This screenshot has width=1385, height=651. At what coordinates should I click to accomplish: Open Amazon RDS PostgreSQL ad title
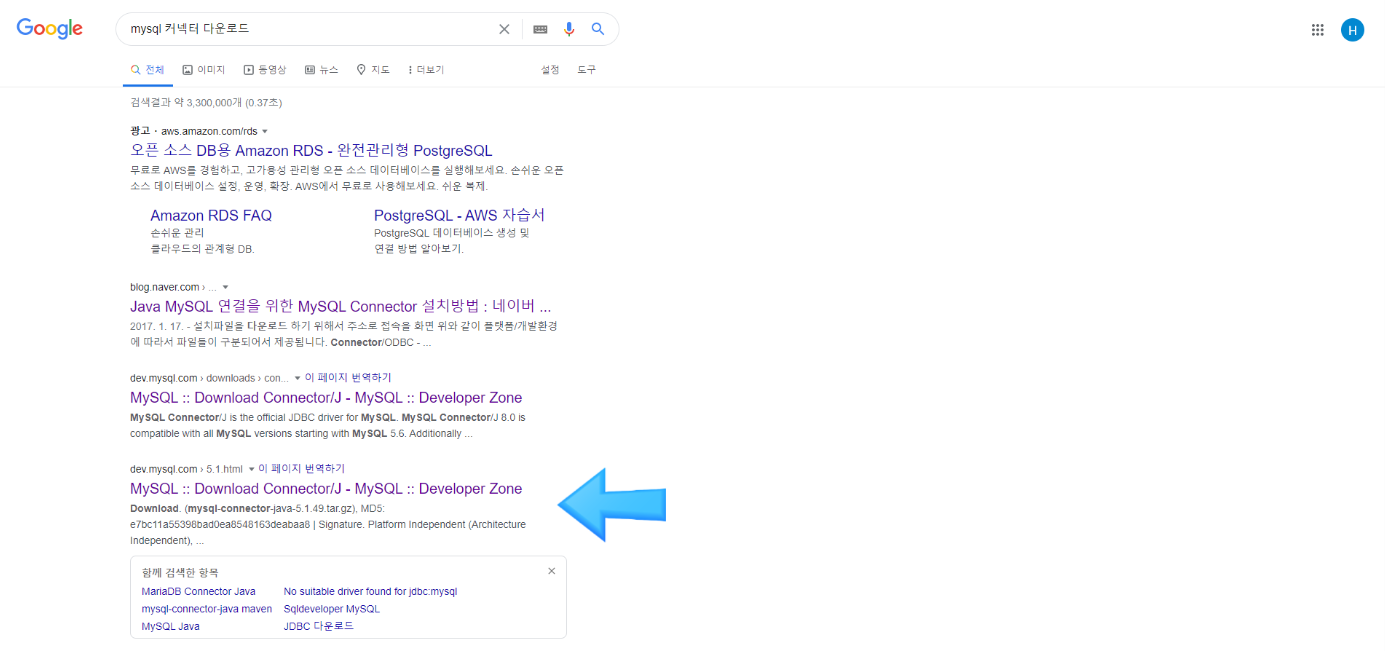pyautogui.click(x=311, y=150)
